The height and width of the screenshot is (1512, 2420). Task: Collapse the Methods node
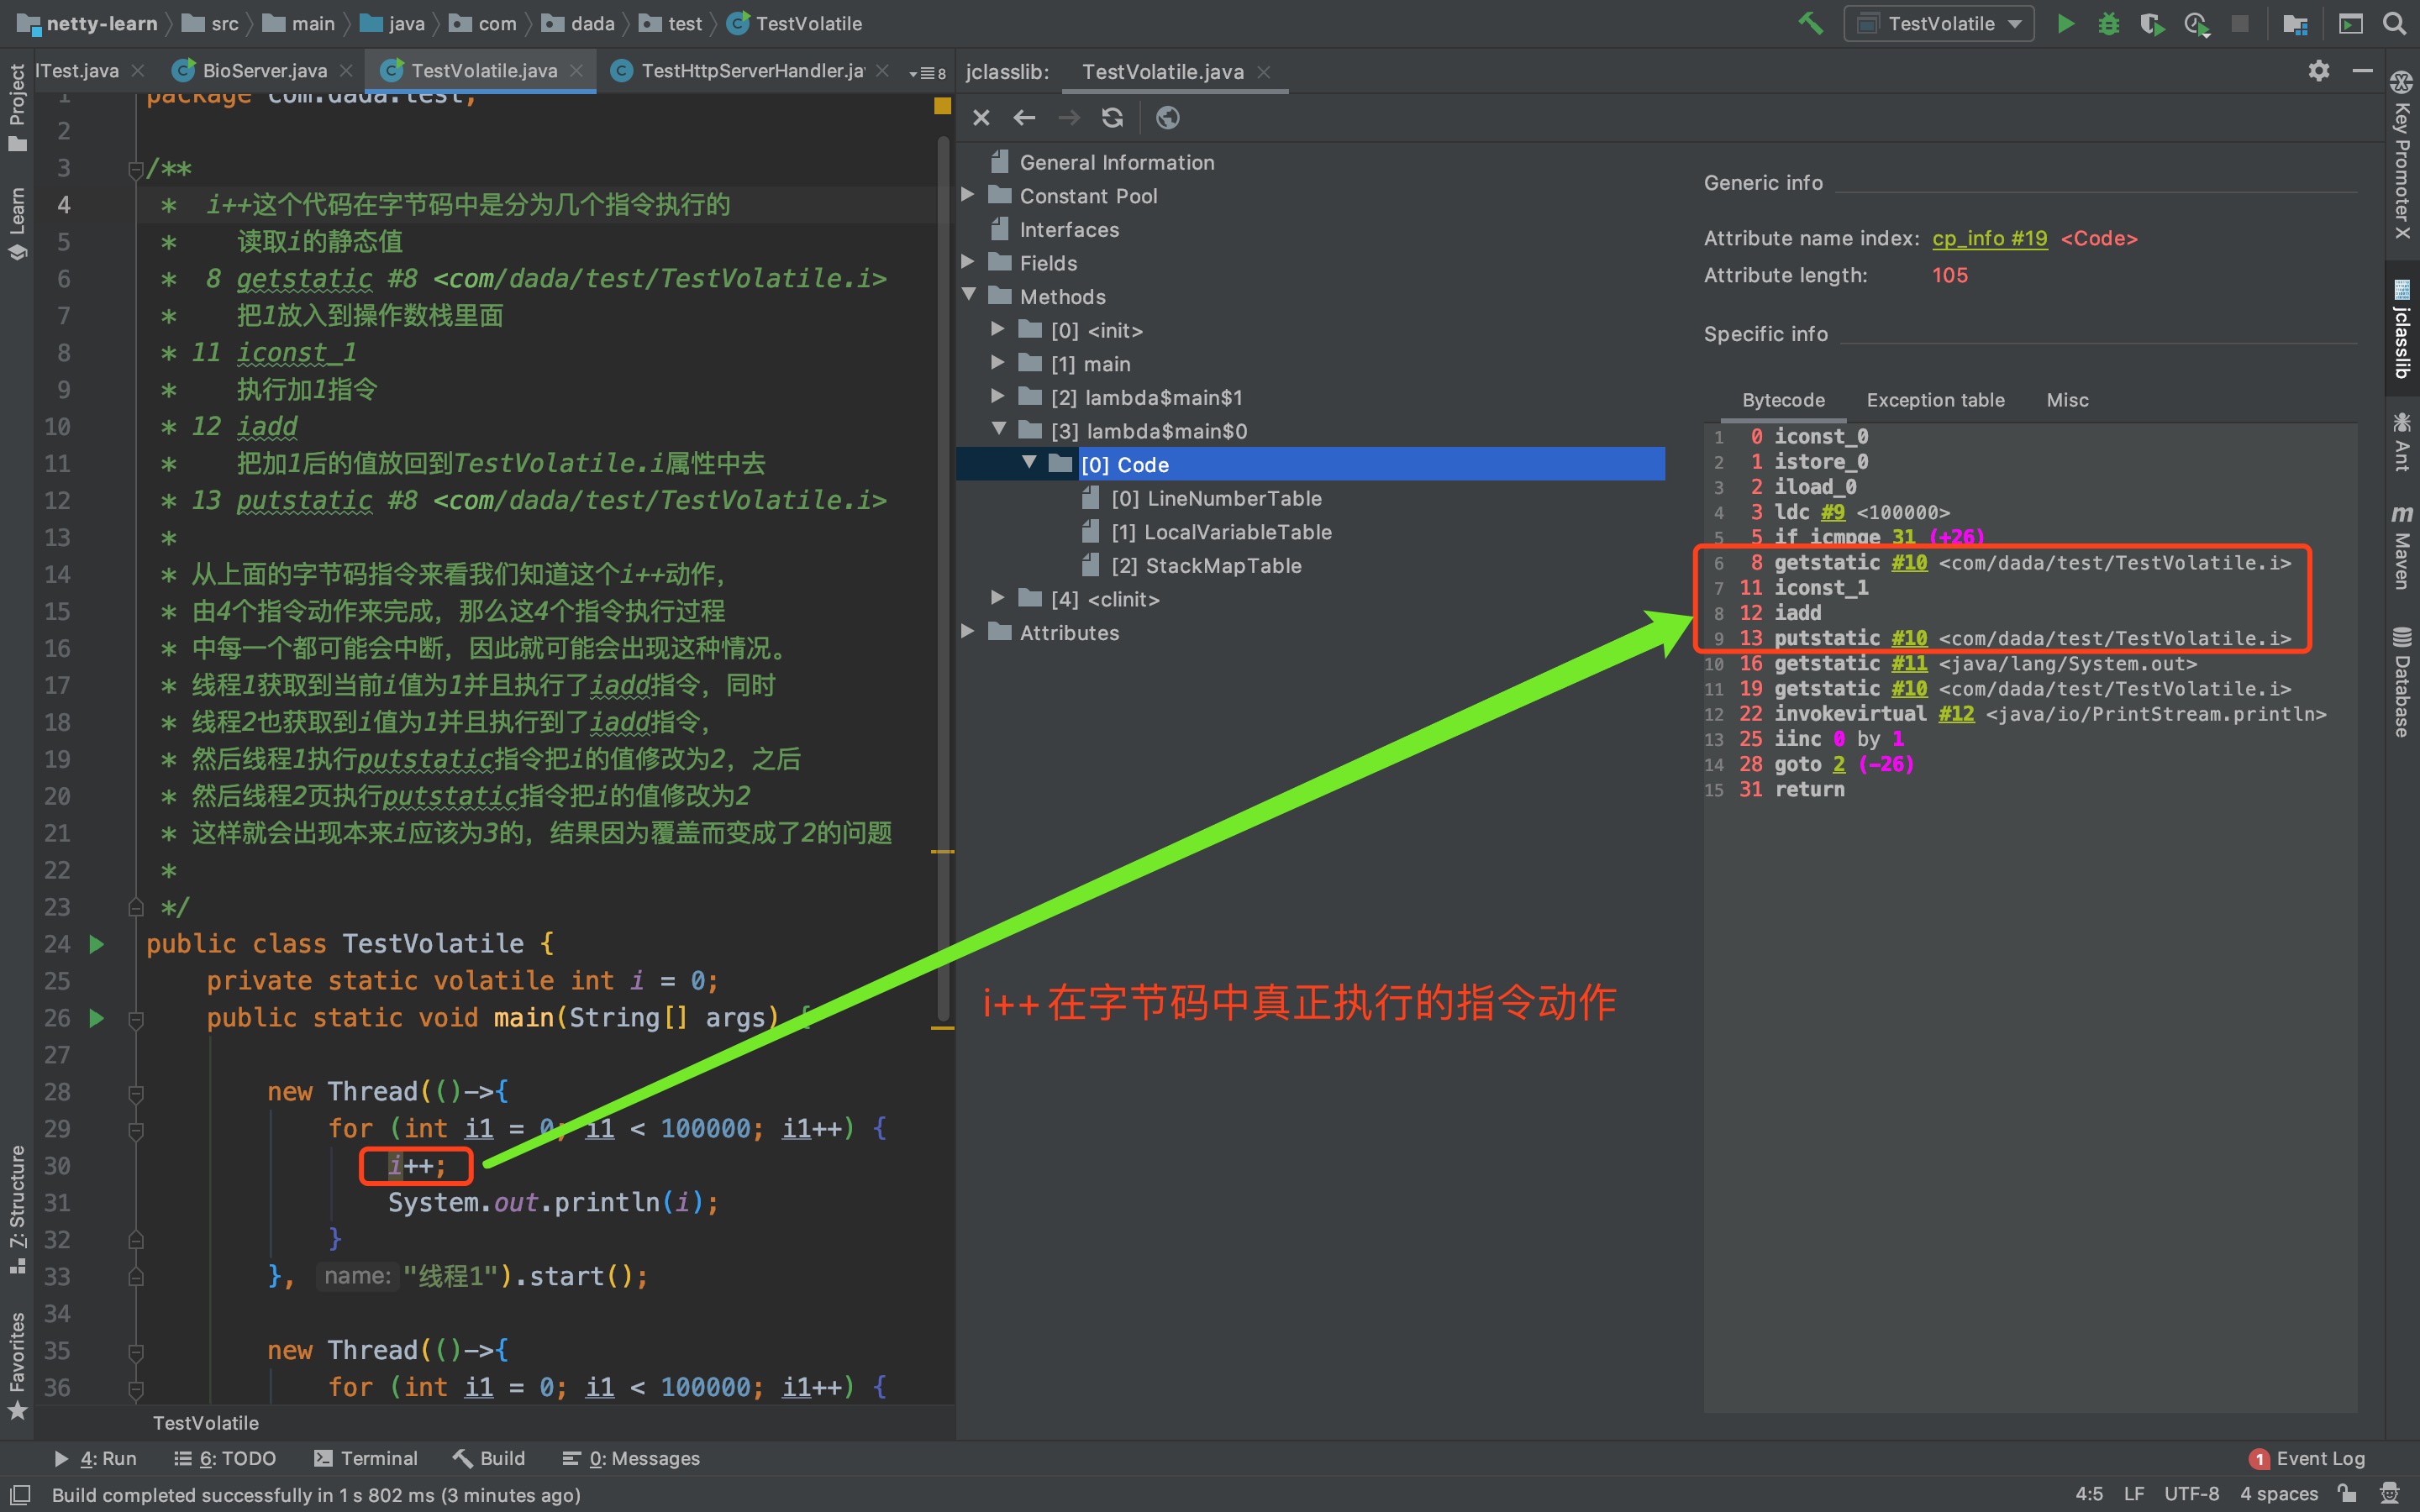[968, 295]
